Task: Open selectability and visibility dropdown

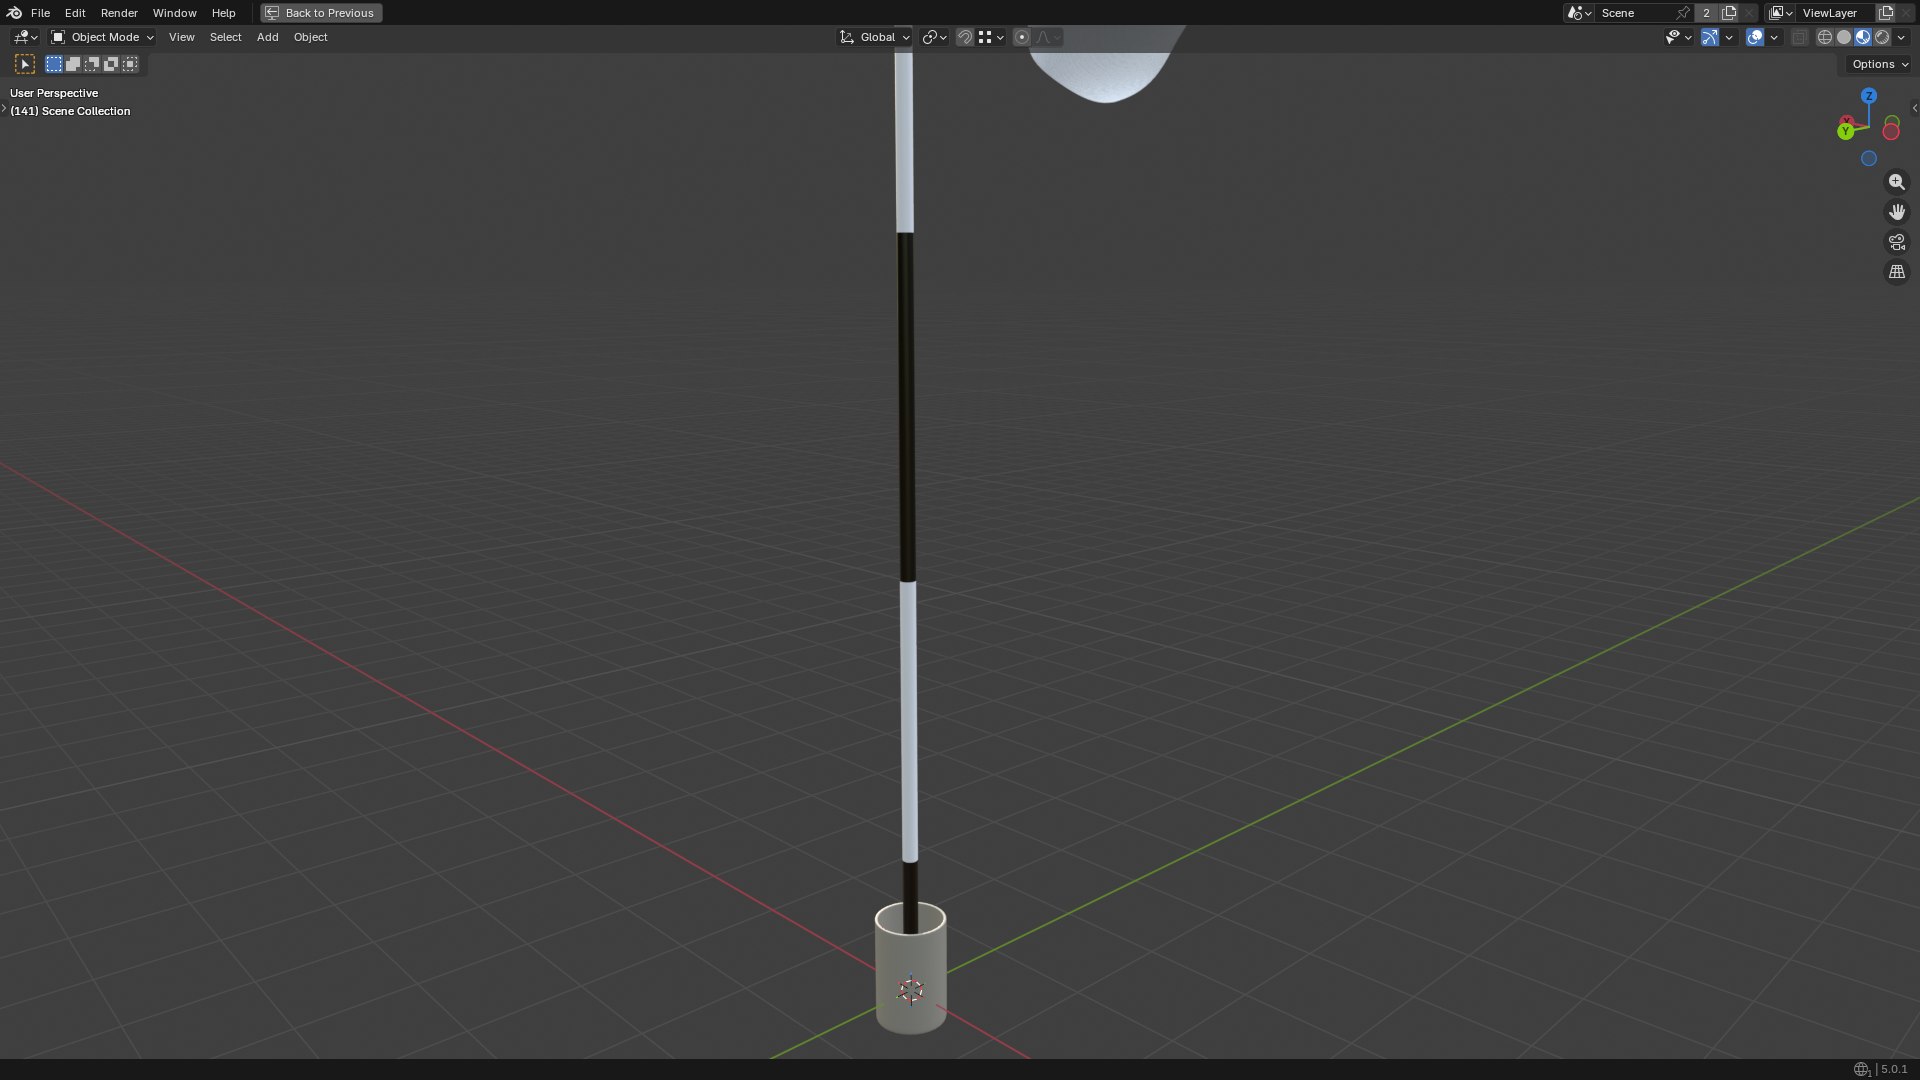Action: [x=1678, y=37]
